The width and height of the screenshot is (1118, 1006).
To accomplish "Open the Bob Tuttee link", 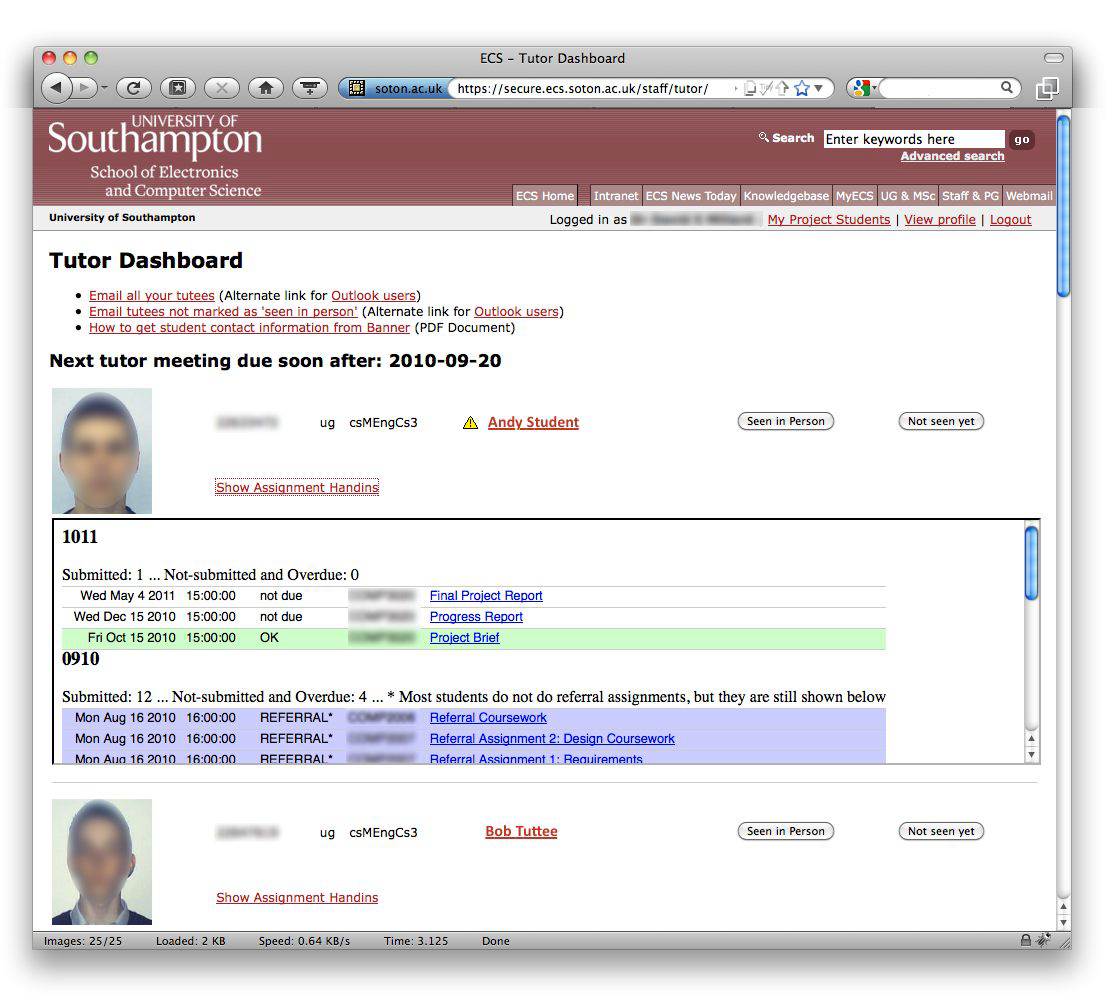I will [521, 831].
